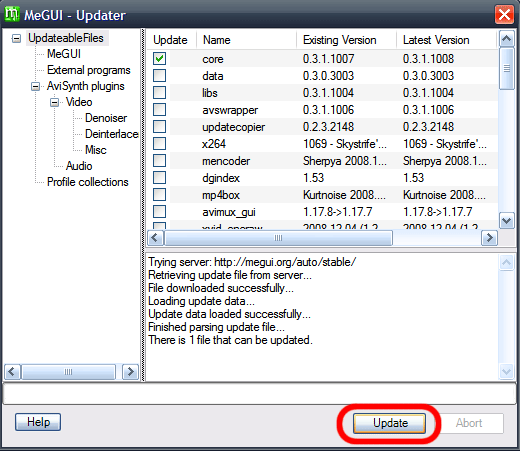Click latest version 0.3.1.1008 cell
The image size is (520, 451).
[428, 59]
